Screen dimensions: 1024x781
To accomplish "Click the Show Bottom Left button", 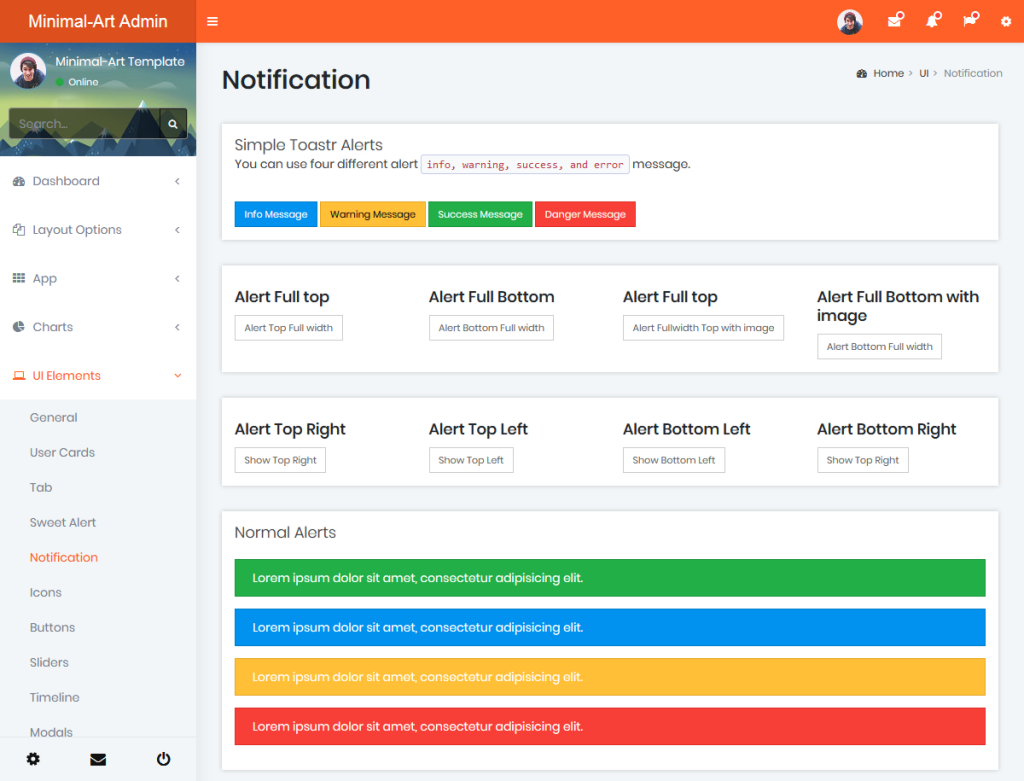I will (673, 460).
